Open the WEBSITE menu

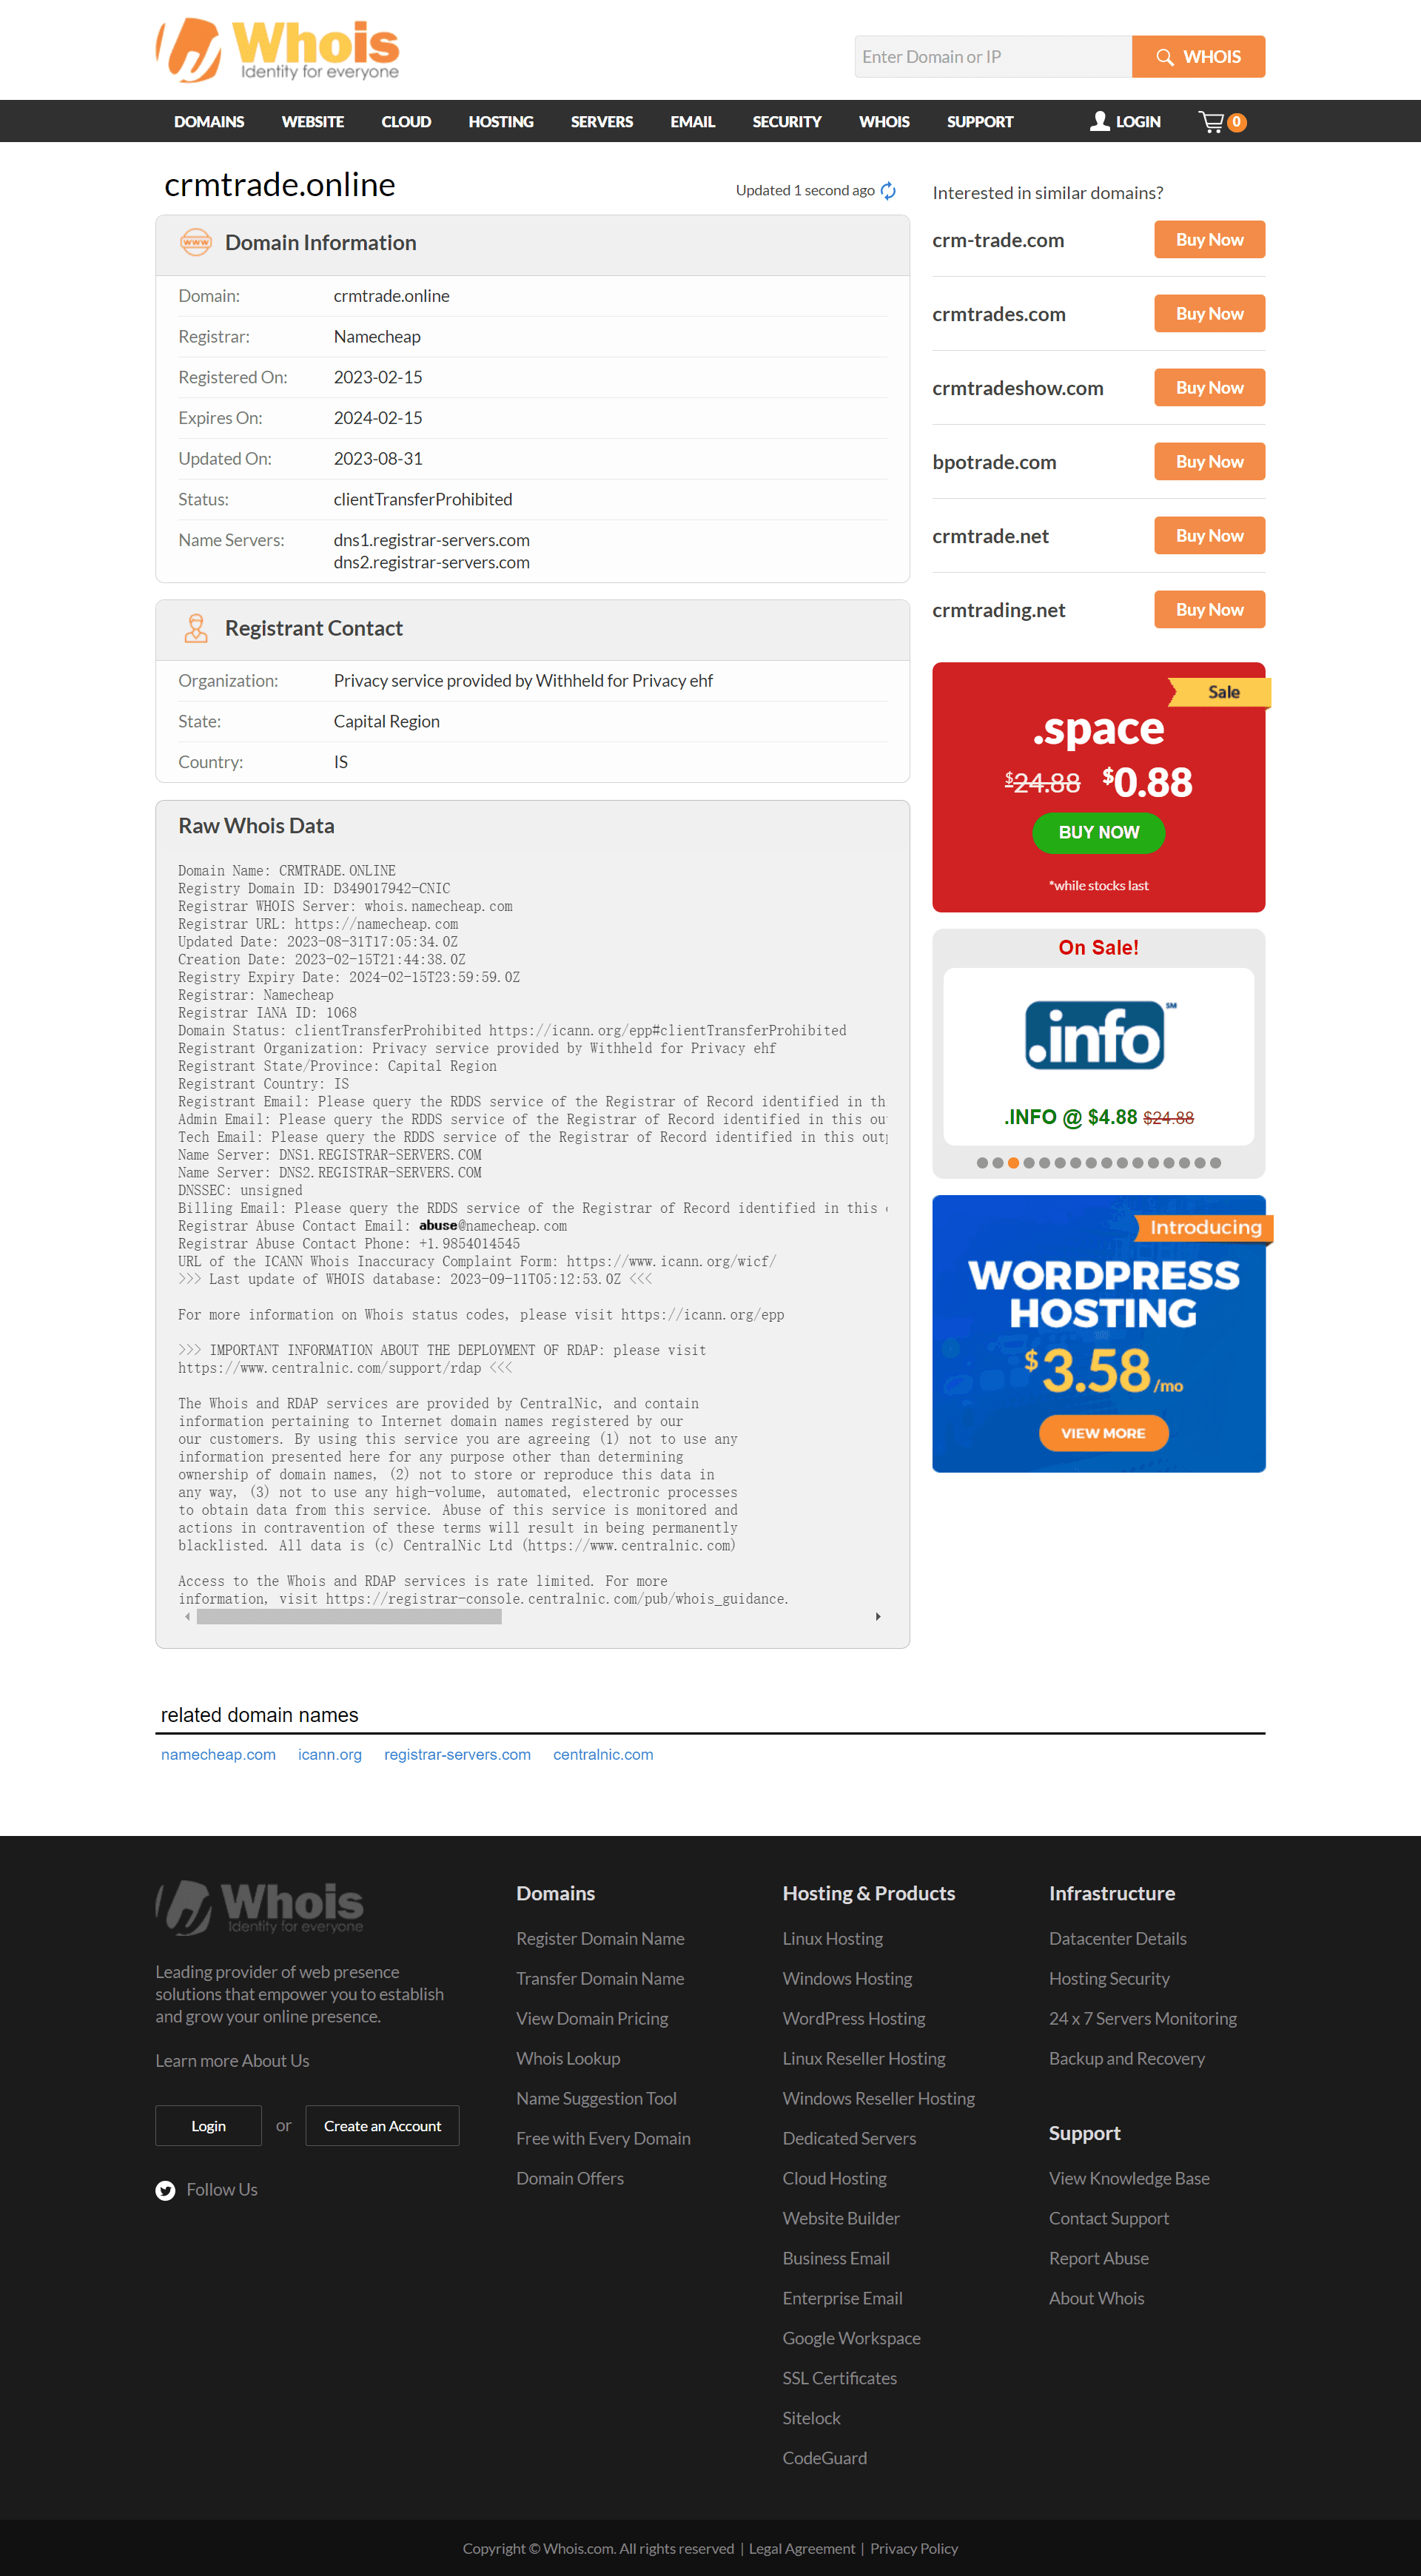click(x=313, y=122)
